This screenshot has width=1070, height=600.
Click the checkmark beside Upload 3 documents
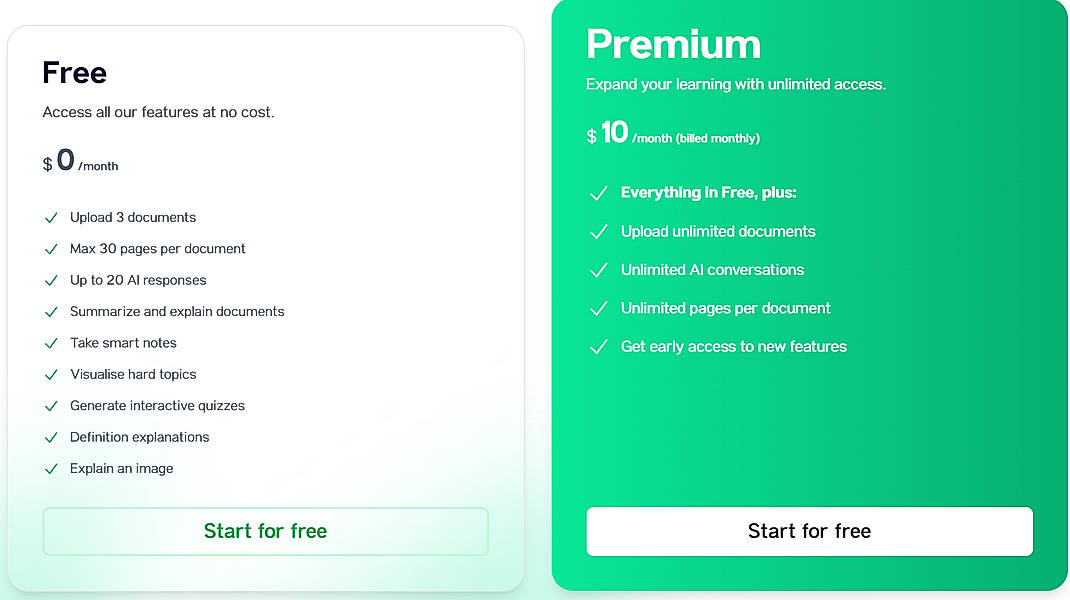(51, 217)
